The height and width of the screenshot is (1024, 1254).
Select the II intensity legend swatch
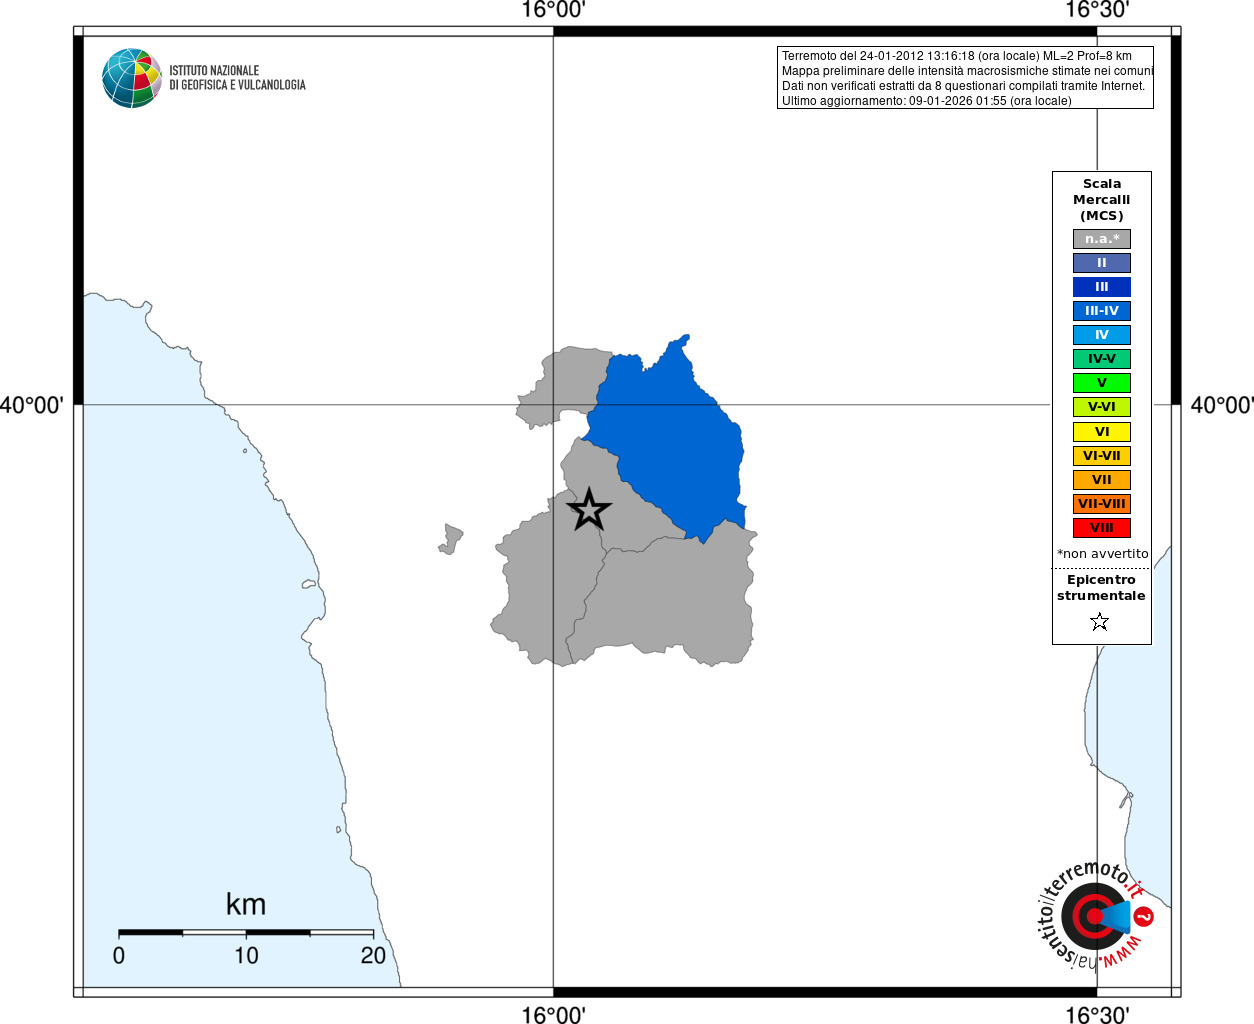[1102, 263]
